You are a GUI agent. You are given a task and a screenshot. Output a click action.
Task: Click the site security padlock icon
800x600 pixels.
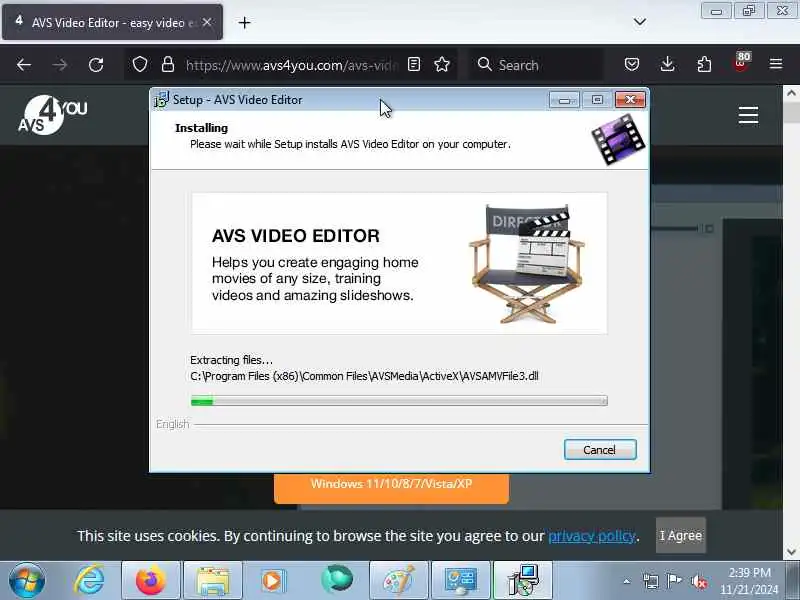click(x=168, y=65)
